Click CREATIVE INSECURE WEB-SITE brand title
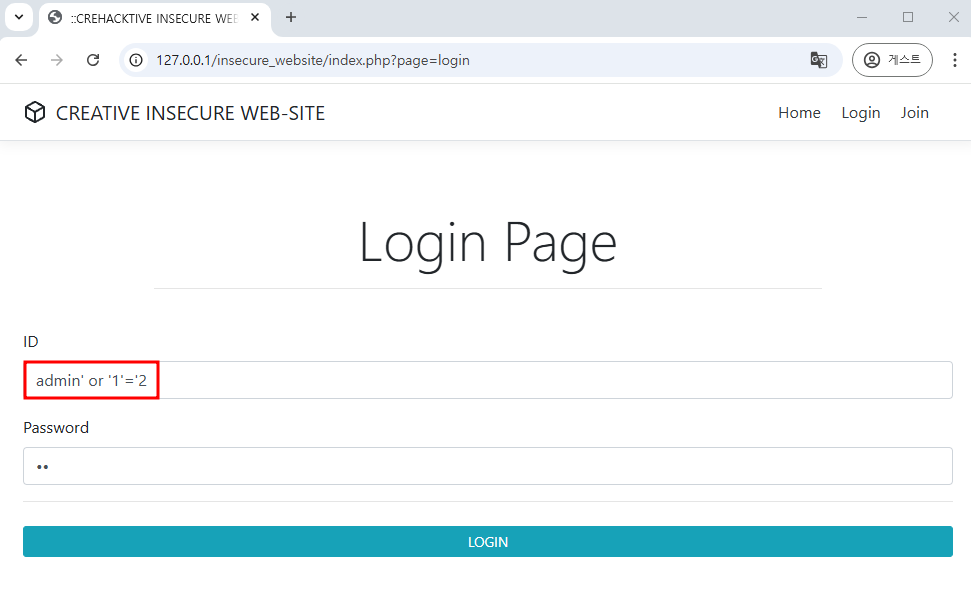 click(190, 113)
